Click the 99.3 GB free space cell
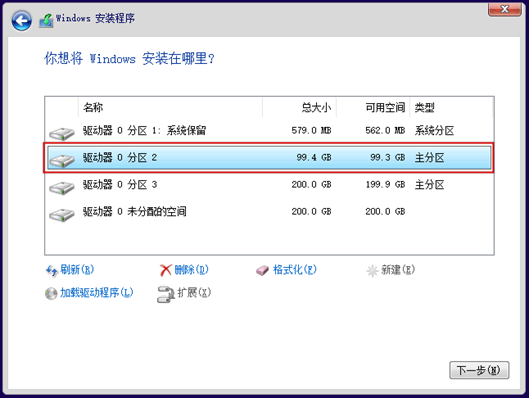The image size is (529, 398). click(388, 158)
